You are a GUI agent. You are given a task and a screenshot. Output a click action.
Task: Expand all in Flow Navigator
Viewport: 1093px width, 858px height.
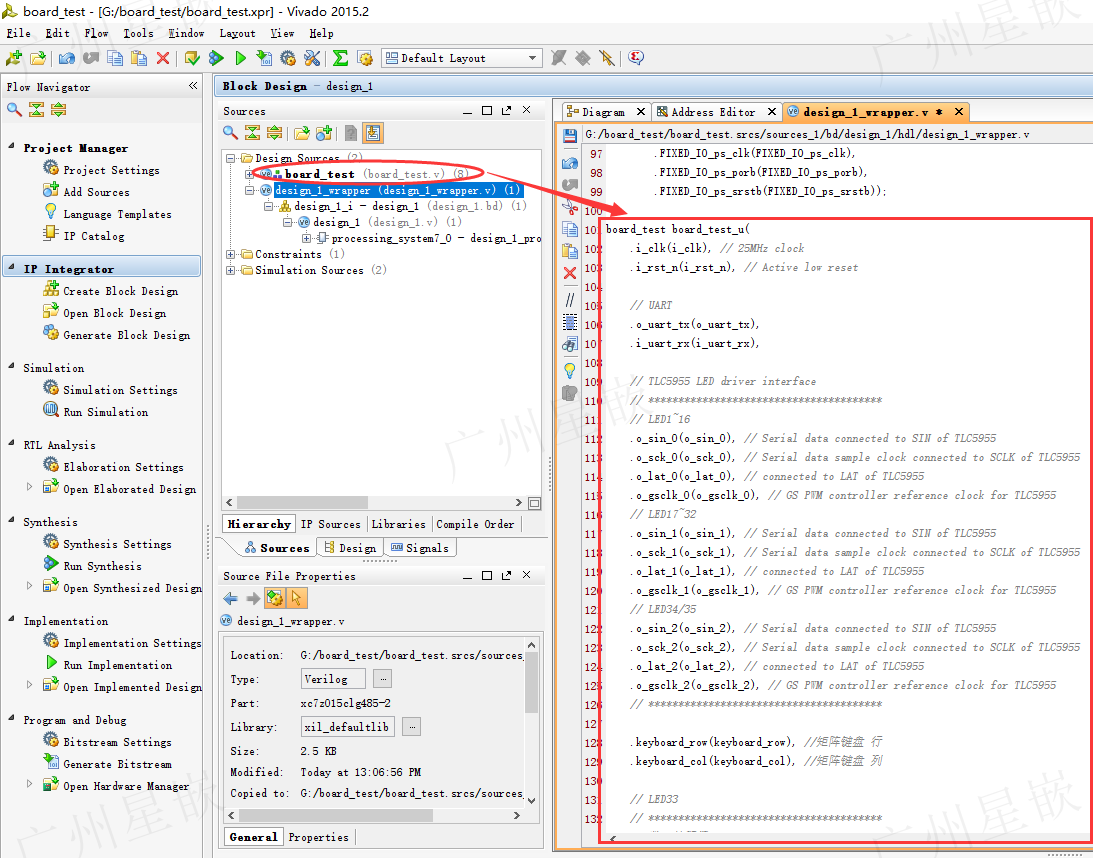click(x=59, y=109)
